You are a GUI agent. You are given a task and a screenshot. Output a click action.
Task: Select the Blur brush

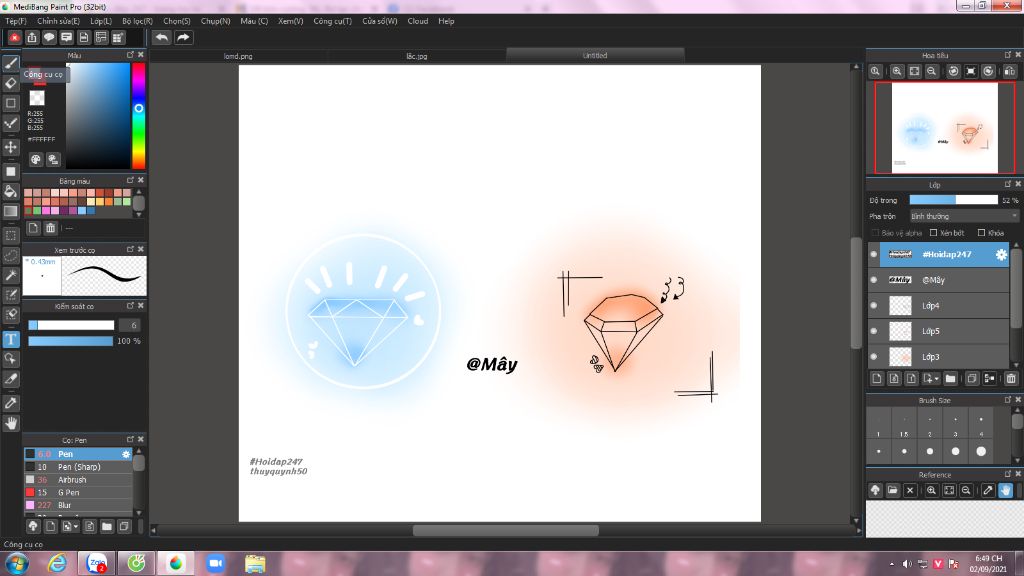[x=78, y=505]
